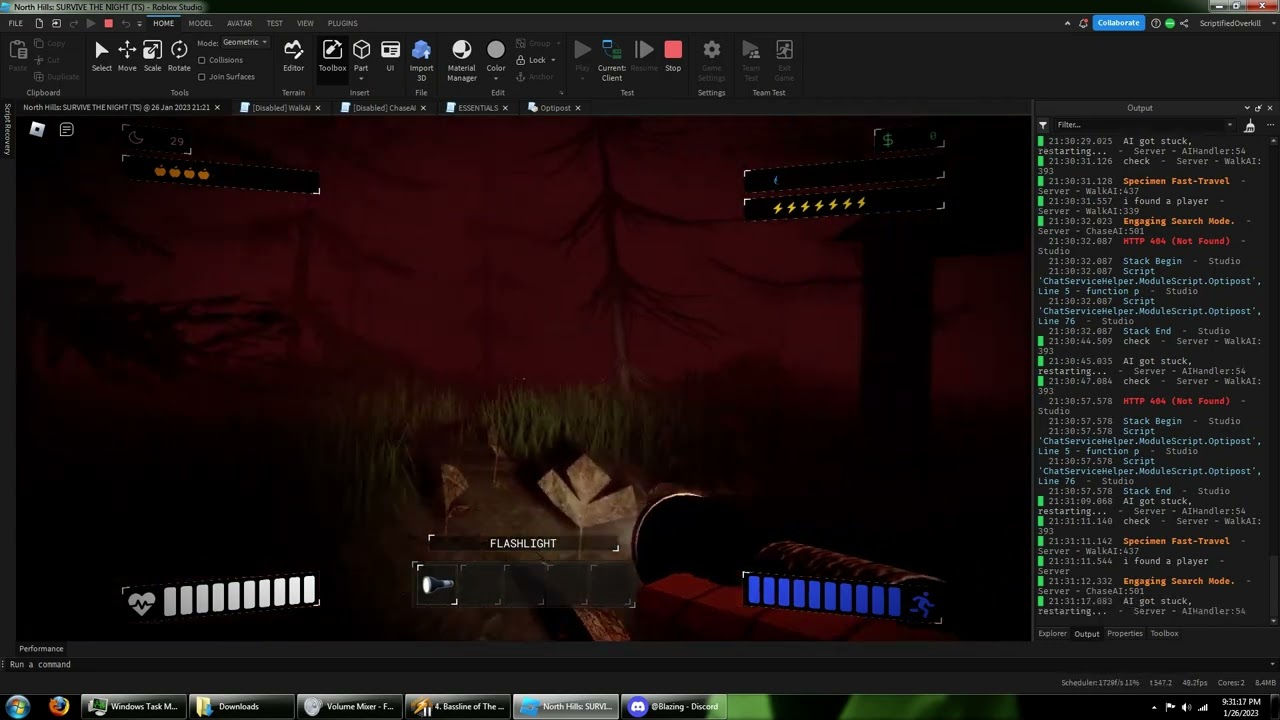Activate the Rotate tool
Screen dimensions: 1280x720
179,56
